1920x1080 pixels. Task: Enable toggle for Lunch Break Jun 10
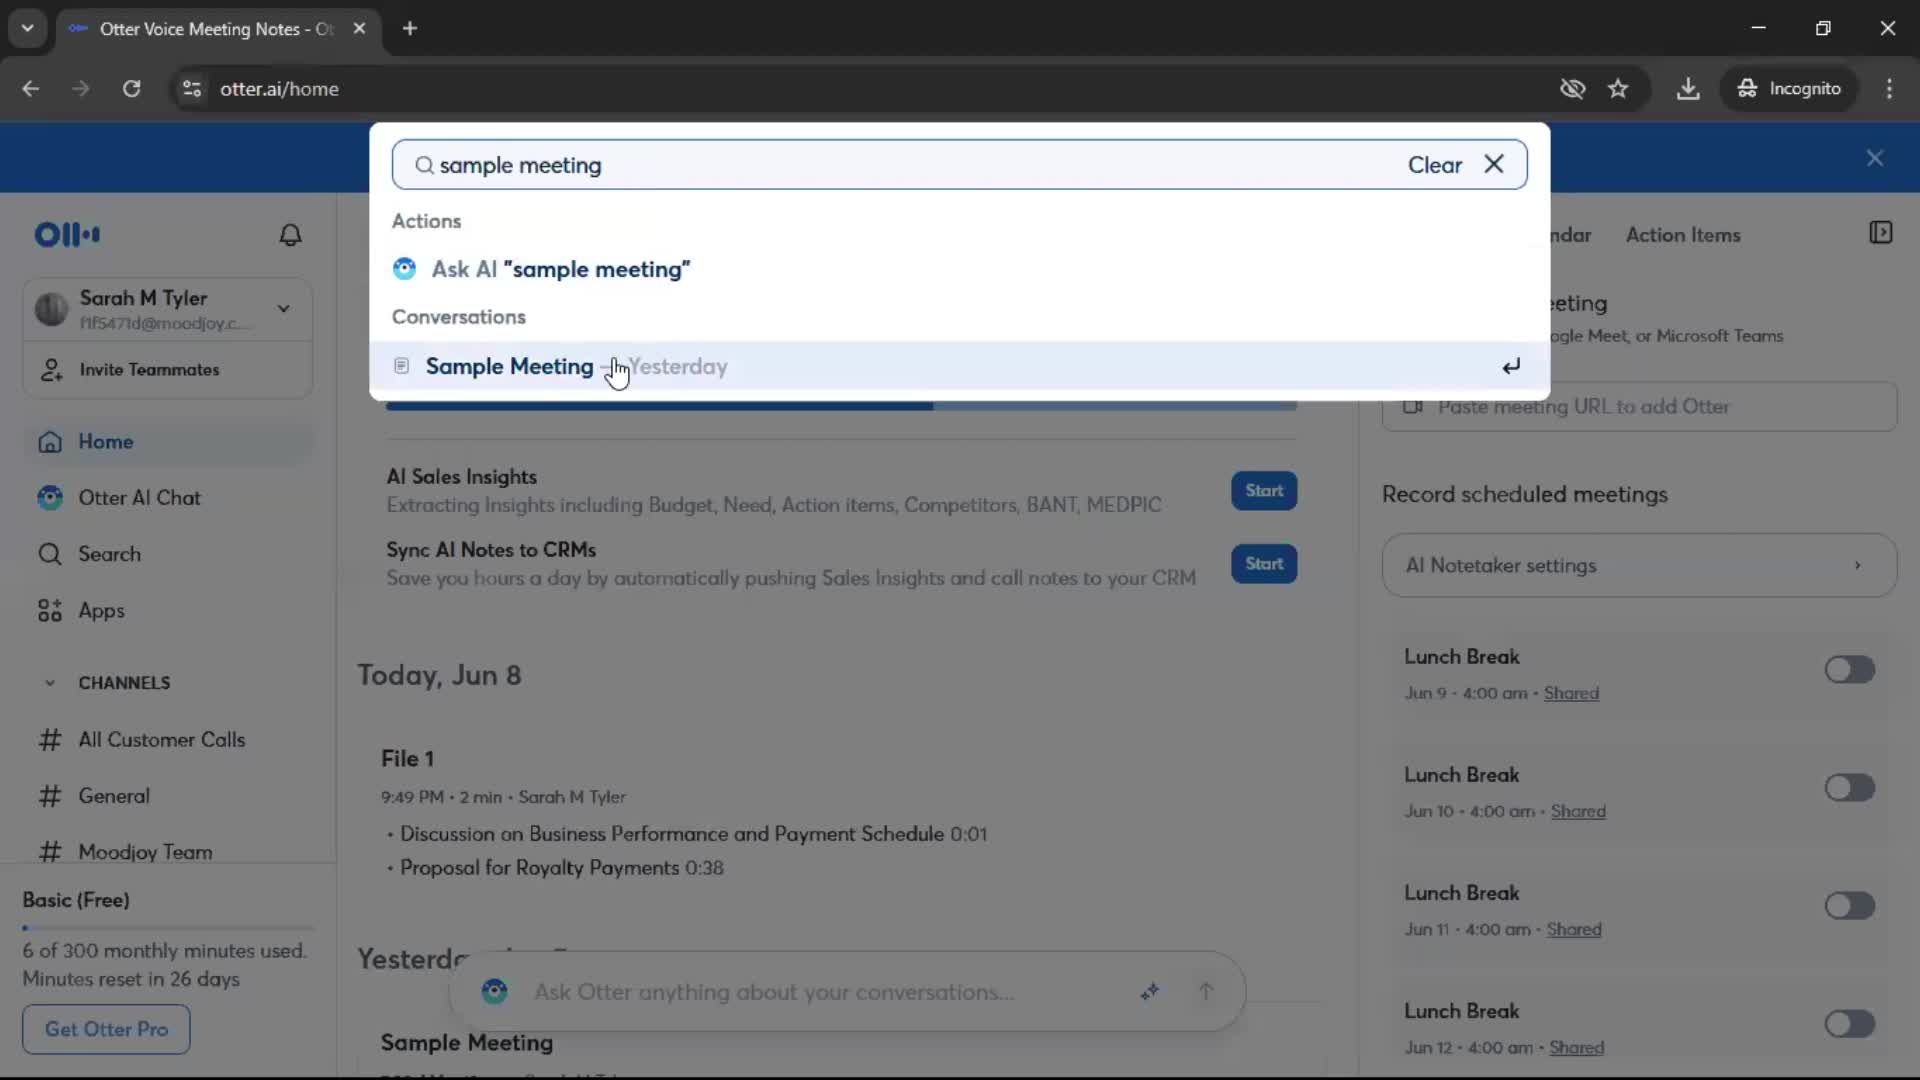(1850, 788)
